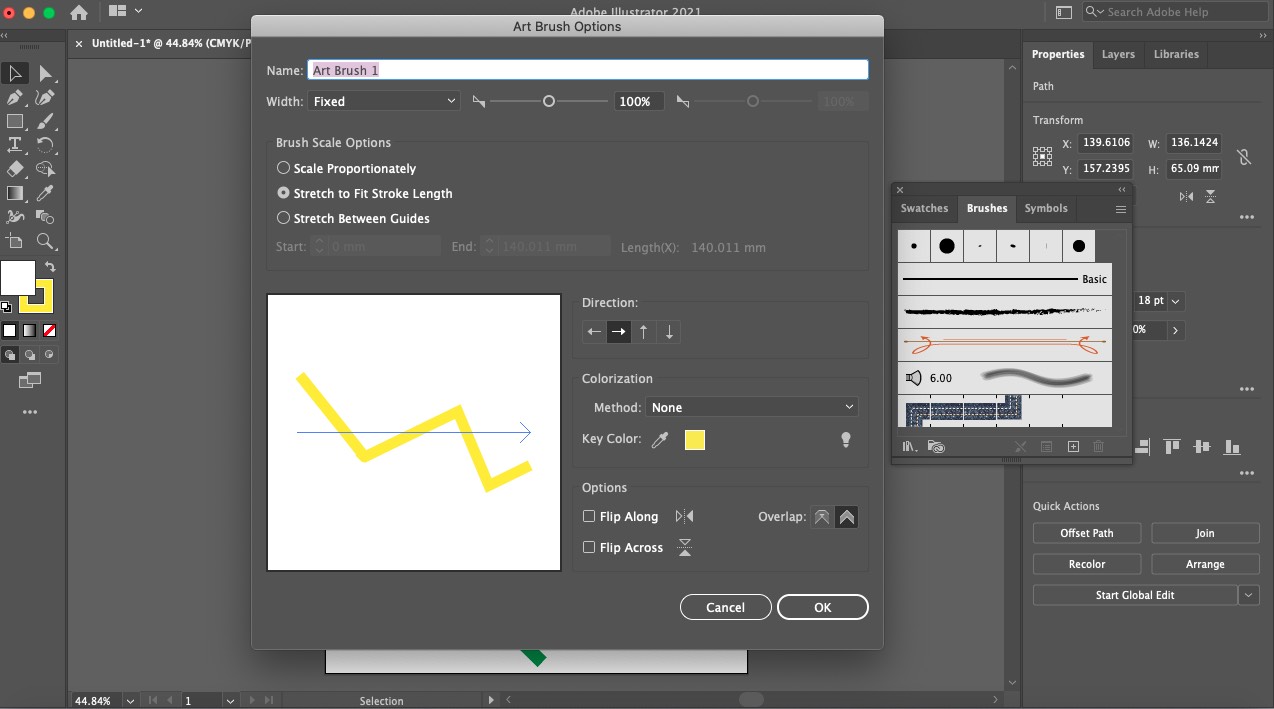
Task: Open the Colorization Method dropdown
Action: (752, 407)
